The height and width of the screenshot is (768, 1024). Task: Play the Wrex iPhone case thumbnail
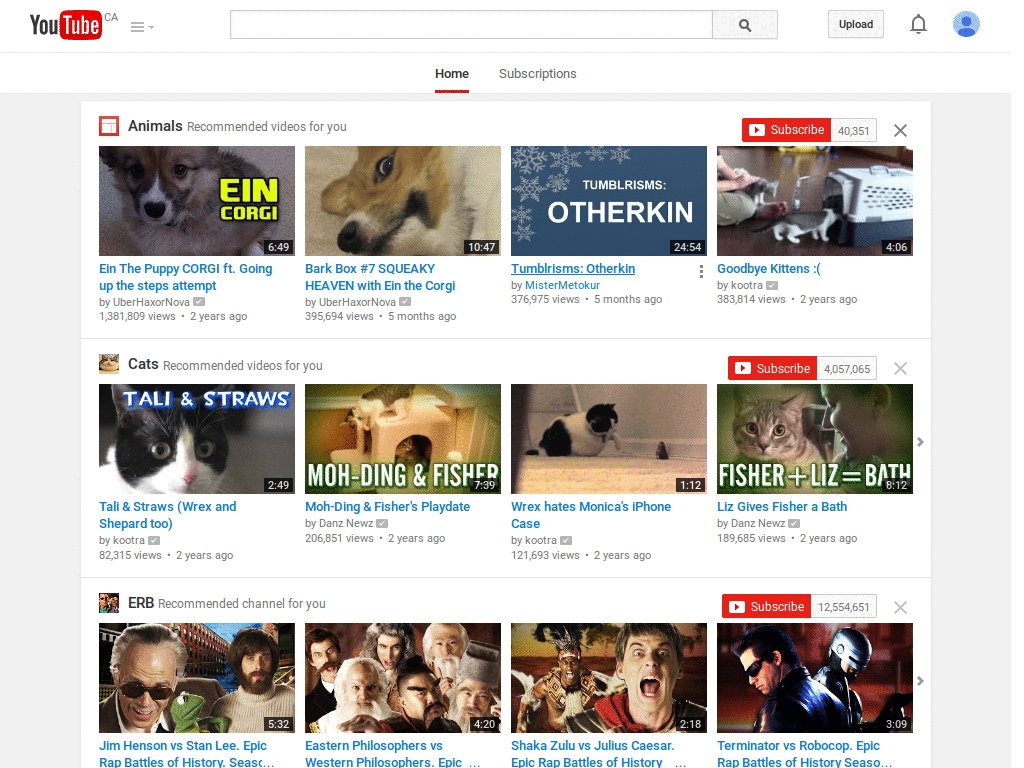pyautogui.click(x=609, y=439)
